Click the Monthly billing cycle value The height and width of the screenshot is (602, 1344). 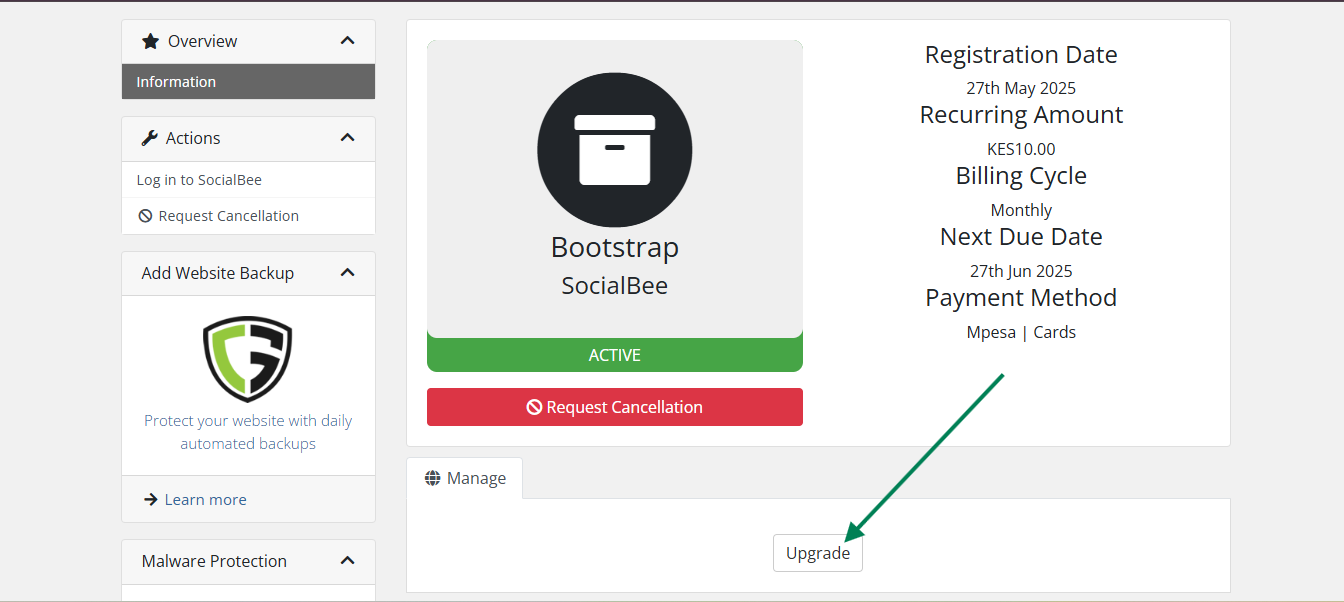point(1021,210)
